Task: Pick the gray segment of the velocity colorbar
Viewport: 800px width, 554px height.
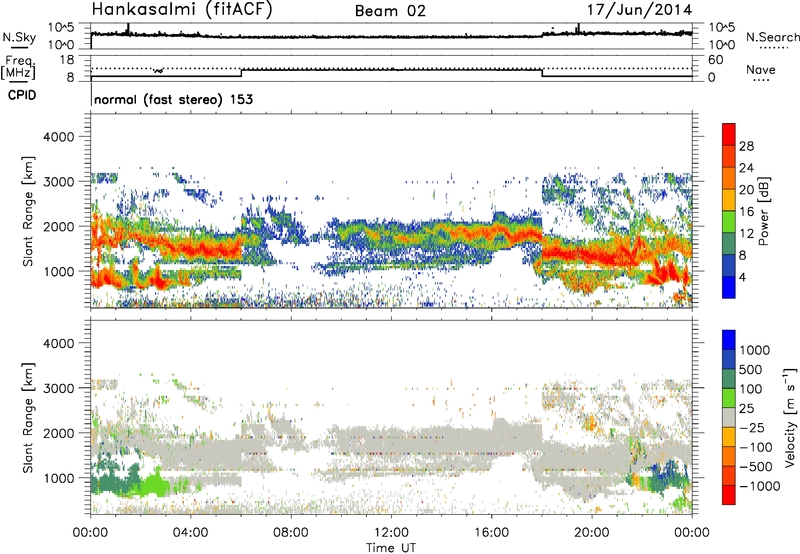Action: pyautogui.click(x=729, y=417)
